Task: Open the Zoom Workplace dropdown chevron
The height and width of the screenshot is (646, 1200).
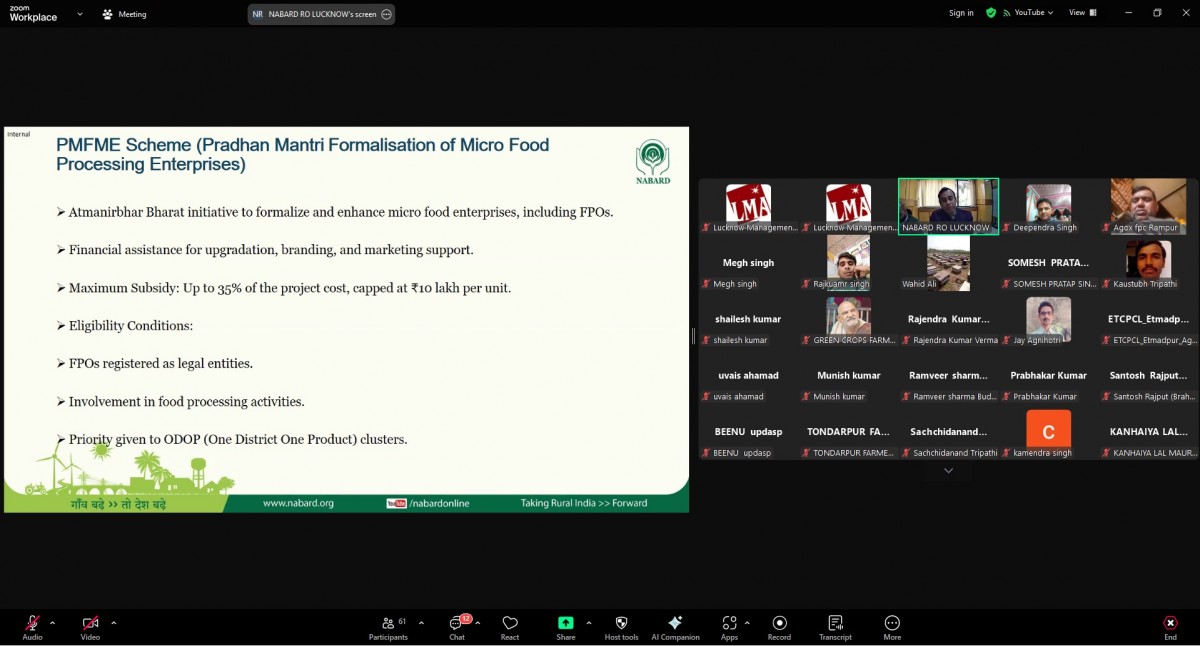Action: 80,14
